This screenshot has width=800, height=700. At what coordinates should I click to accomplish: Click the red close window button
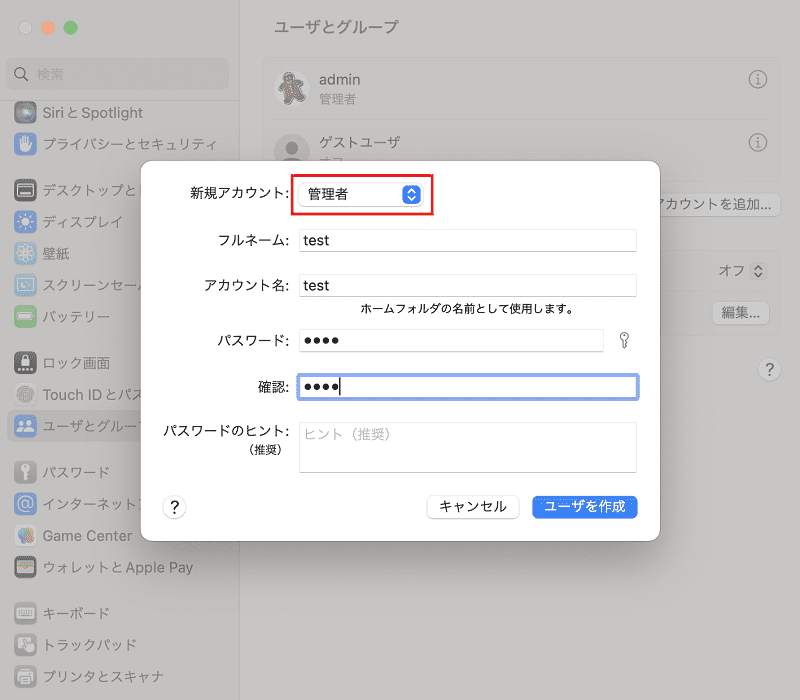pos(48,28)
